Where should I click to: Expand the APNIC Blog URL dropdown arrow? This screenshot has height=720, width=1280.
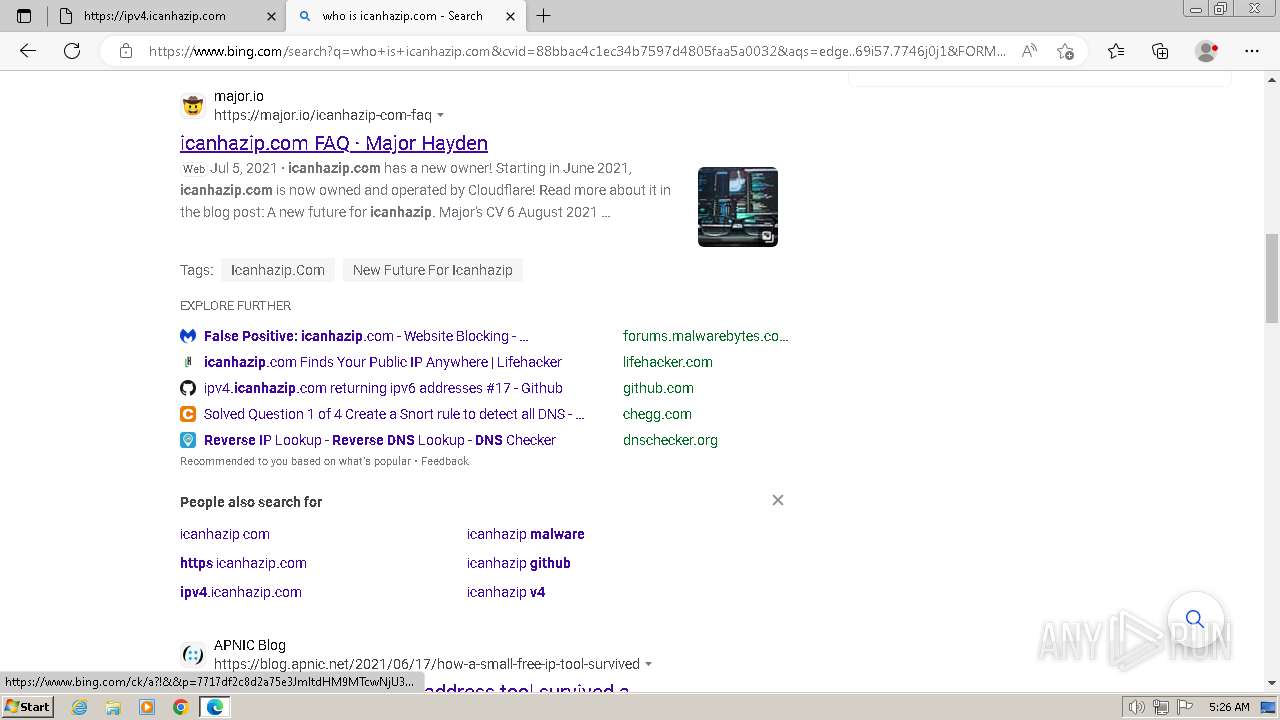tap(648, 664)
